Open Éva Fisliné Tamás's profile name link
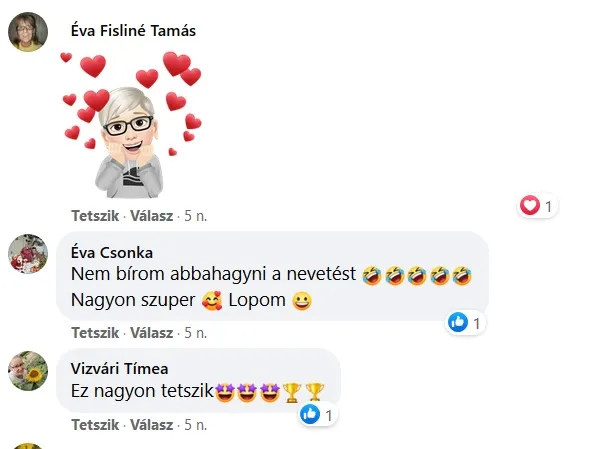The image size is (613, 449). click(133, 30)
